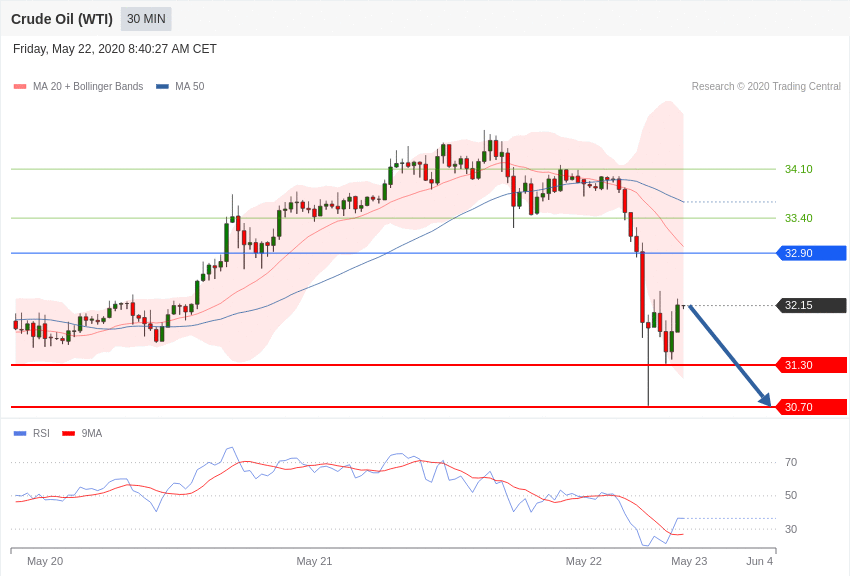Click Research © 2020 Trading Central credit
This screenshot has width=850, height=576.
pyautogui.click(x=766, y=86)
